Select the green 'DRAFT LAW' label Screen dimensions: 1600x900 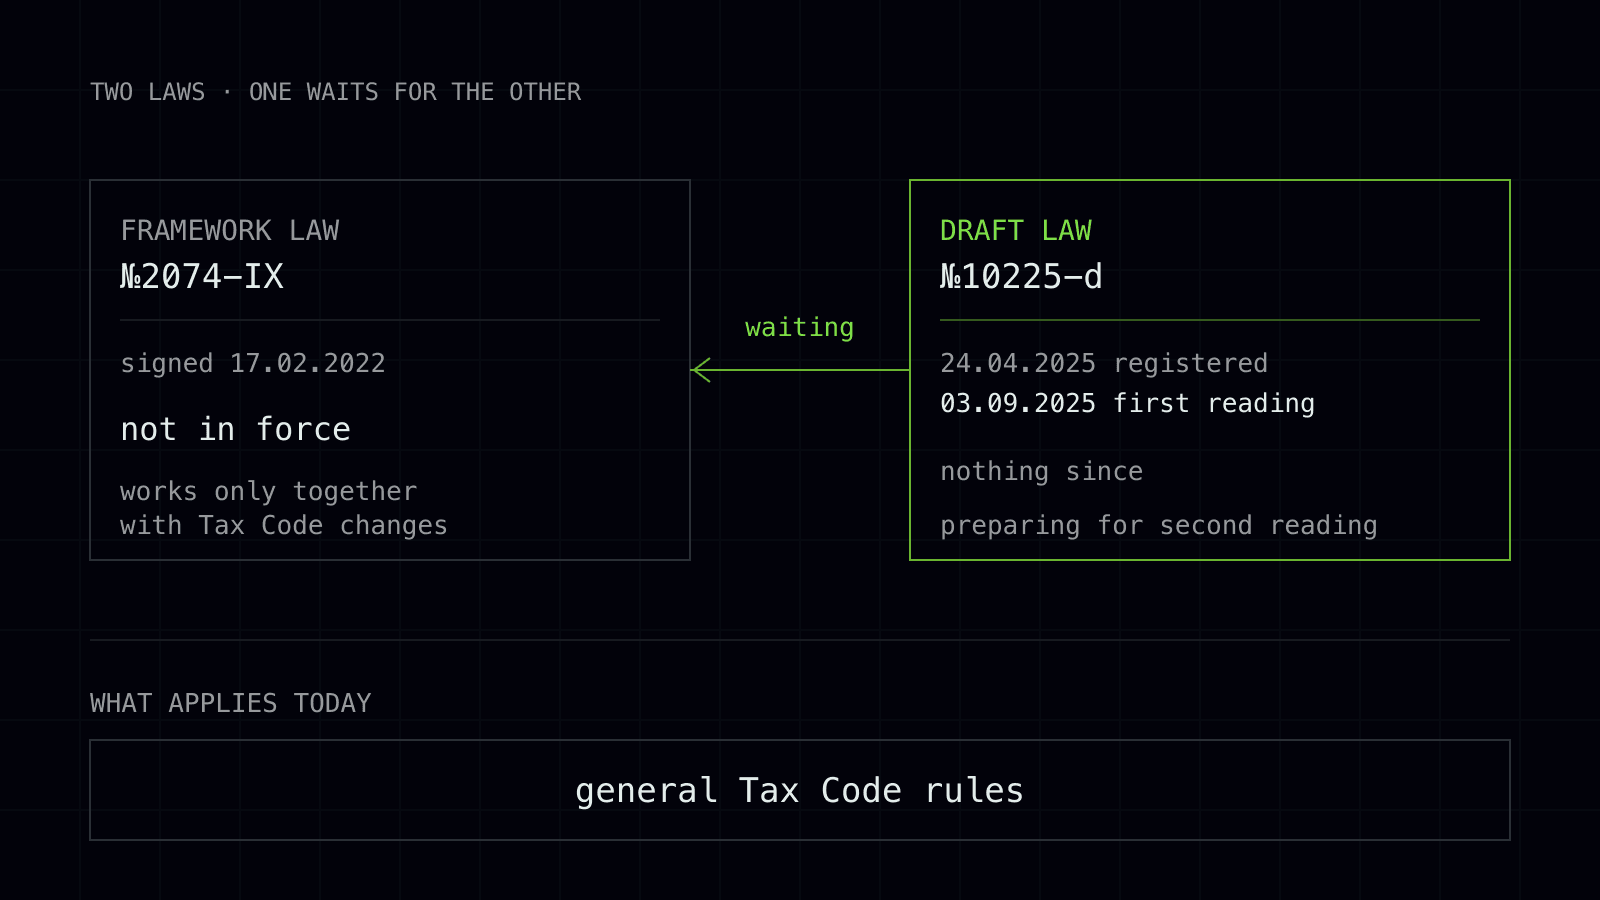pos(1016,231)
